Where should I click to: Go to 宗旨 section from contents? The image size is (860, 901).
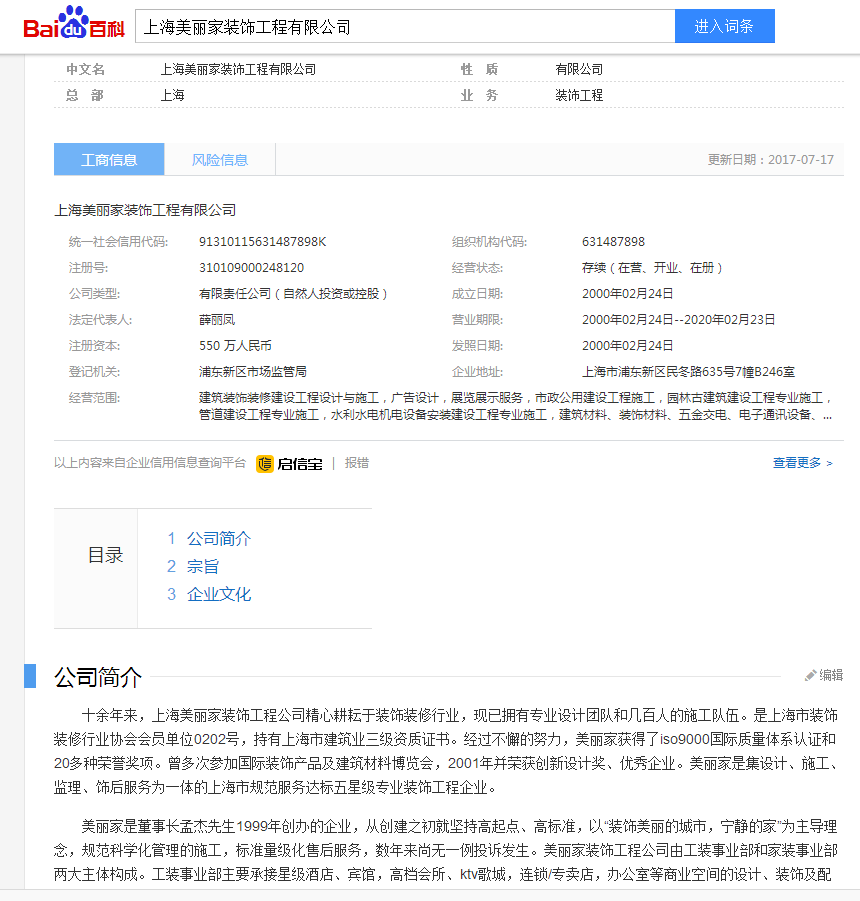pyautogui.click(x=203, y=566)
